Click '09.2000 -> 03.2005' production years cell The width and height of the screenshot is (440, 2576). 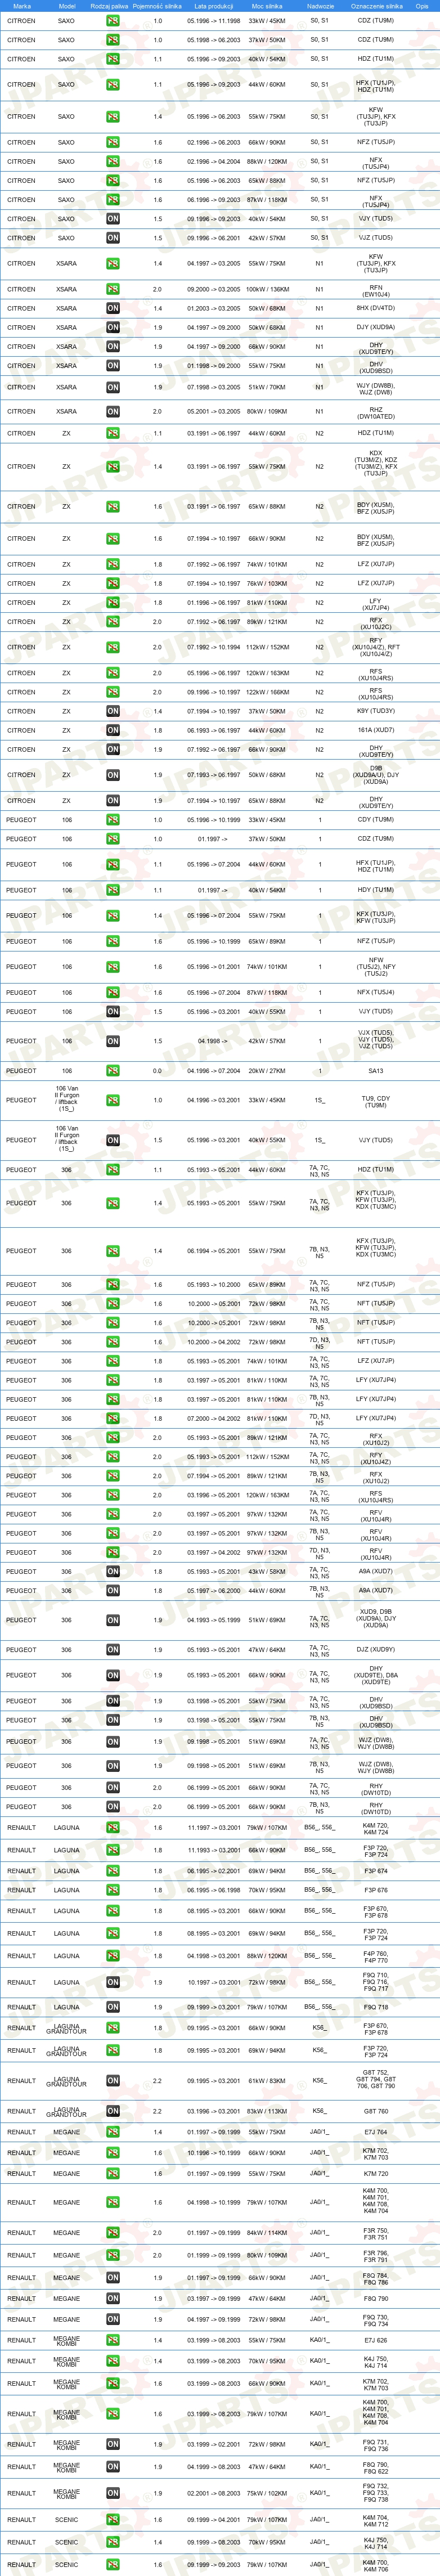tap(213, 289)
